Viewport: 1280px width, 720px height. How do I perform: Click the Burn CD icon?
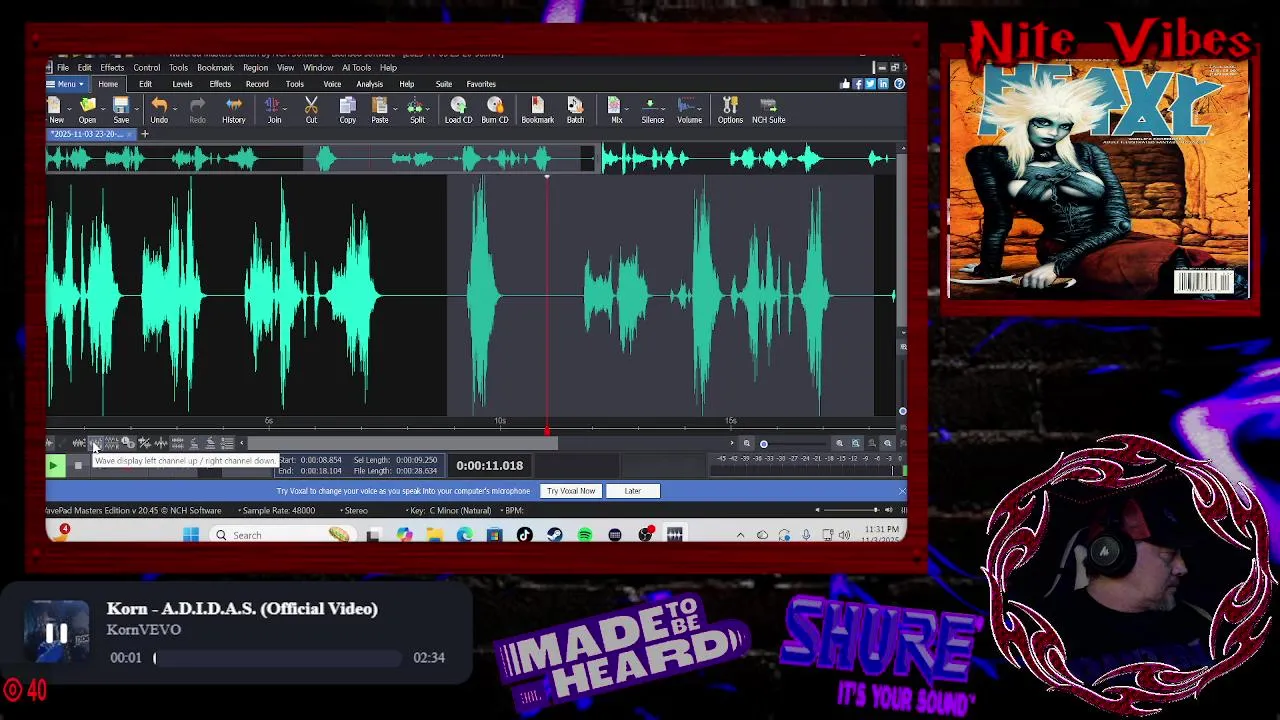point(495,110)
